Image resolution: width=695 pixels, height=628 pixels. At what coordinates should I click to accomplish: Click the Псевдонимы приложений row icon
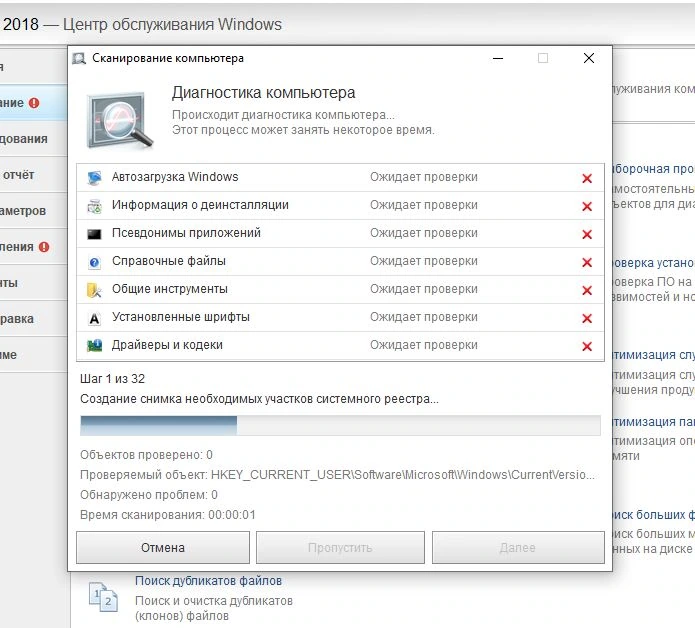pos(94,234)
